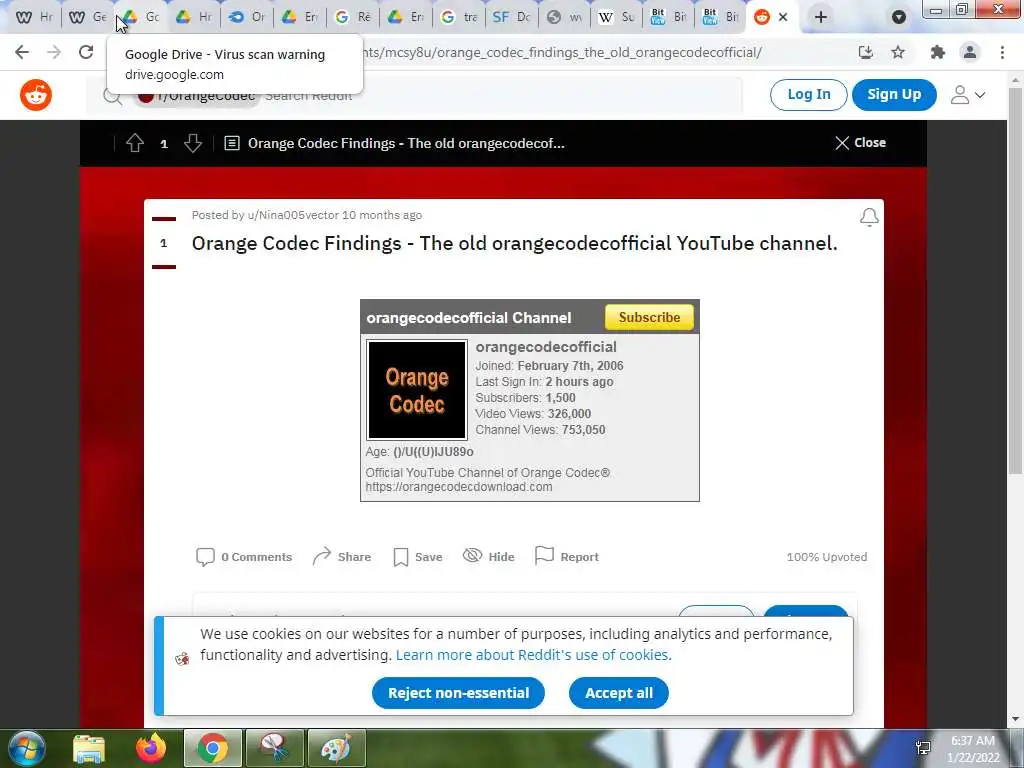Click the text post icon in header
Image resolution: width=1024 pixels, height=768 pixels.
232,143
